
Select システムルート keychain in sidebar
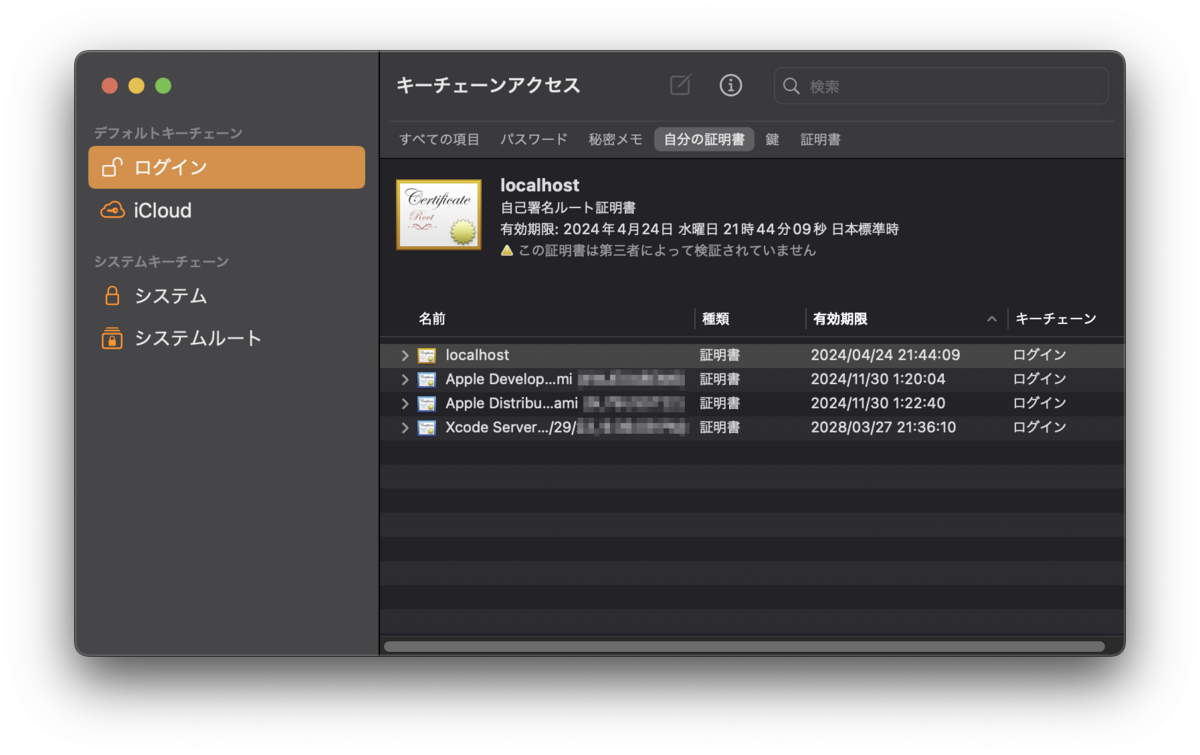point(227,338)
